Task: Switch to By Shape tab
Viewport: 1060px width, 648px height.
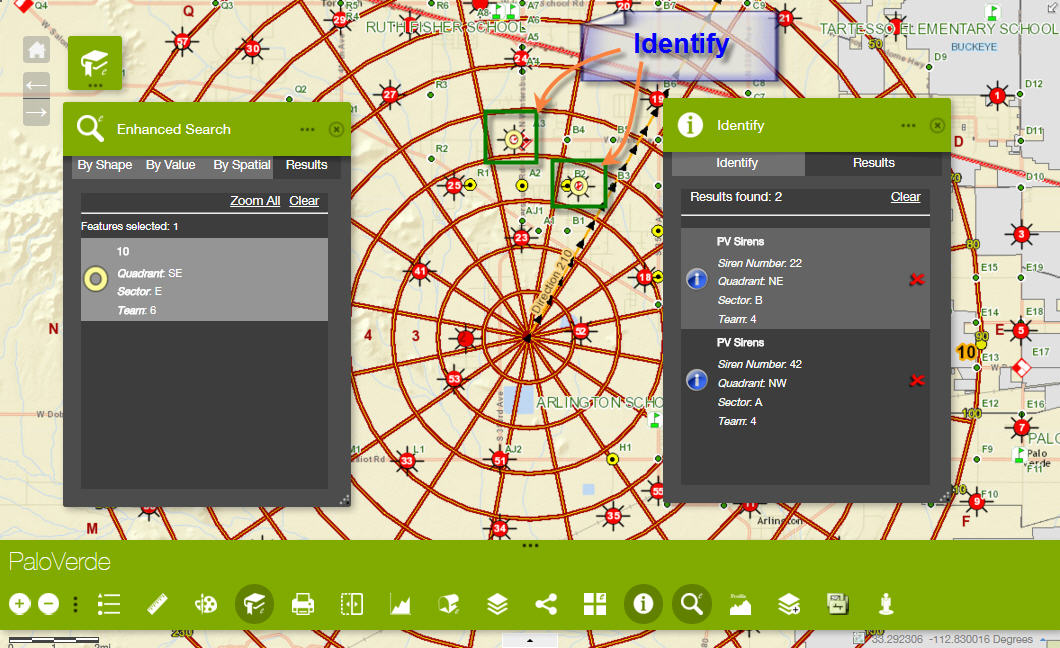Action: [x=105, y=165]
